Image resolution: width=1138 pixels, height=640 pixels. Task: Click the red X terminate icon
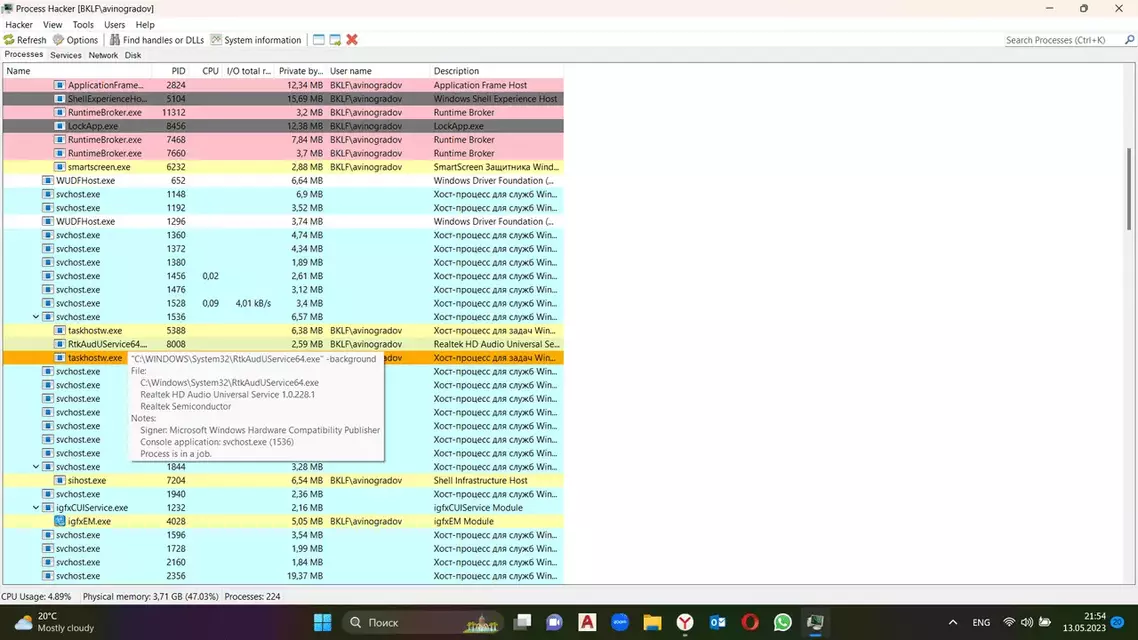tap(352, 40)
